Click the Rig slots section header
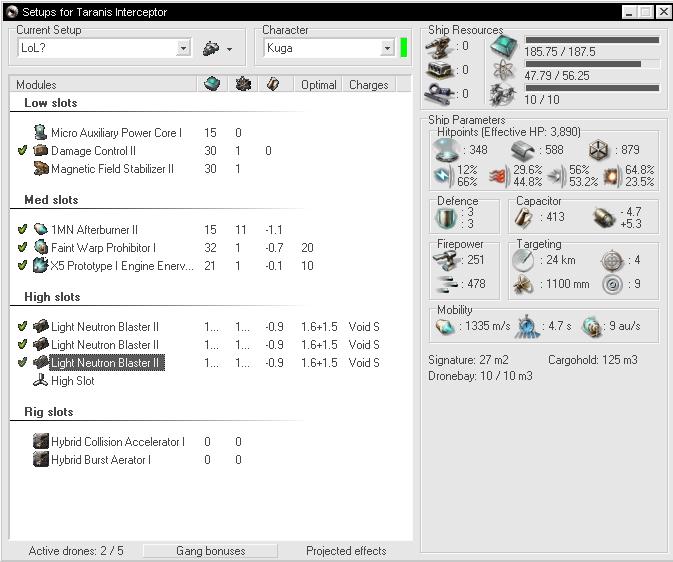This screenshot has height=562, width=673. point(49,412)
